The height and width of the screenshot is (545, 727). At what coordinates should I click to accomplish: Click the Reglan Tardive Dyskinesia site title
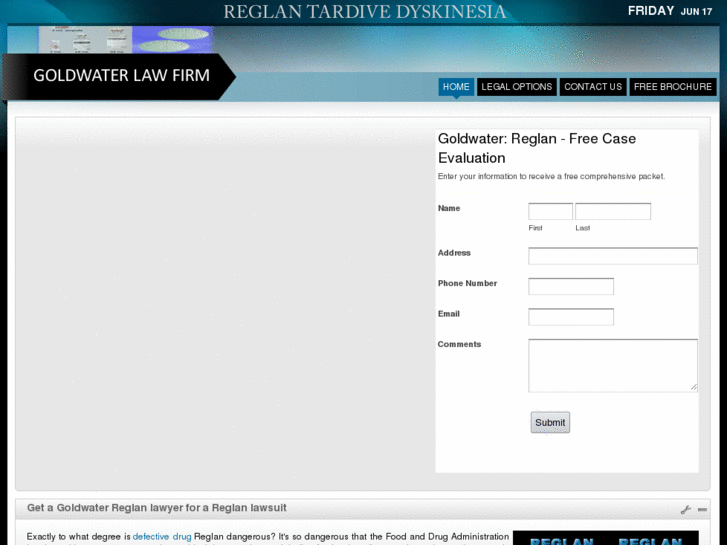pos(364,12)
